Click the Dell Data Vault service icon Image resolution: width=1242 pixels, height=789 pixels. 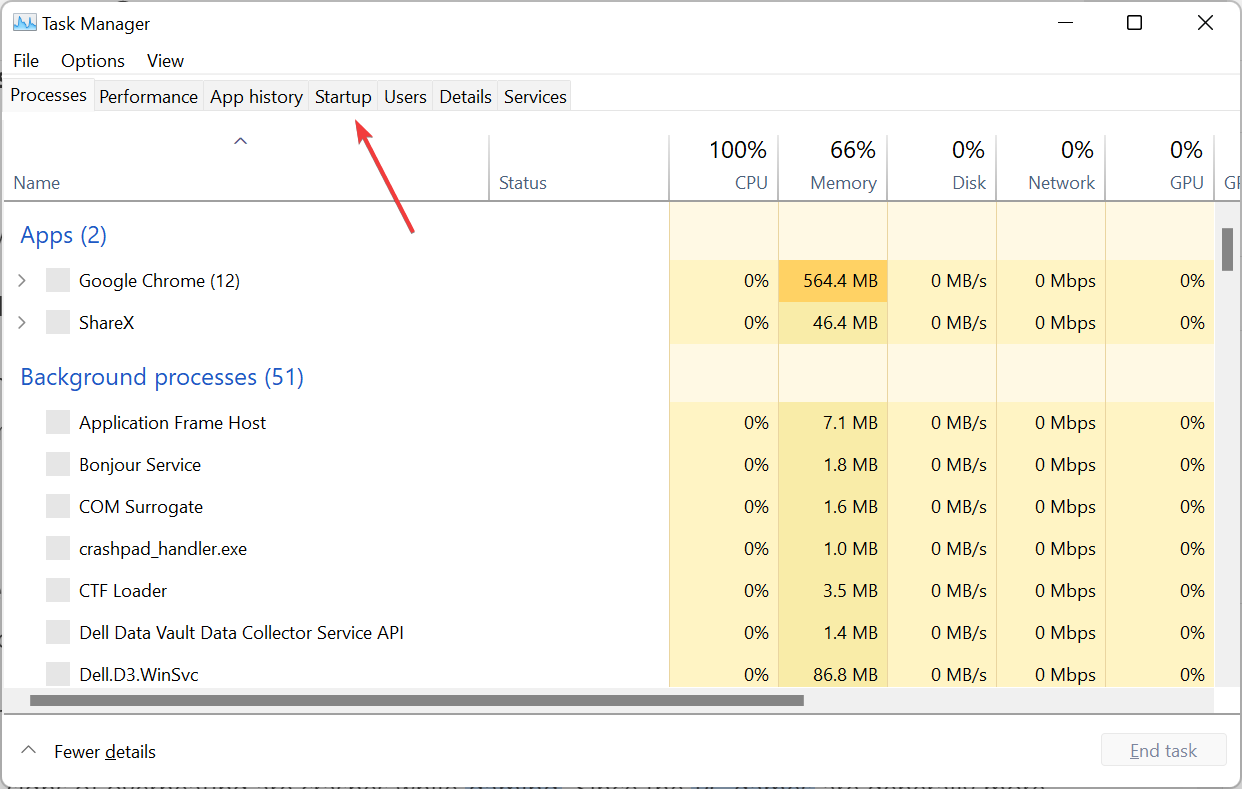[x=57, y=632]
